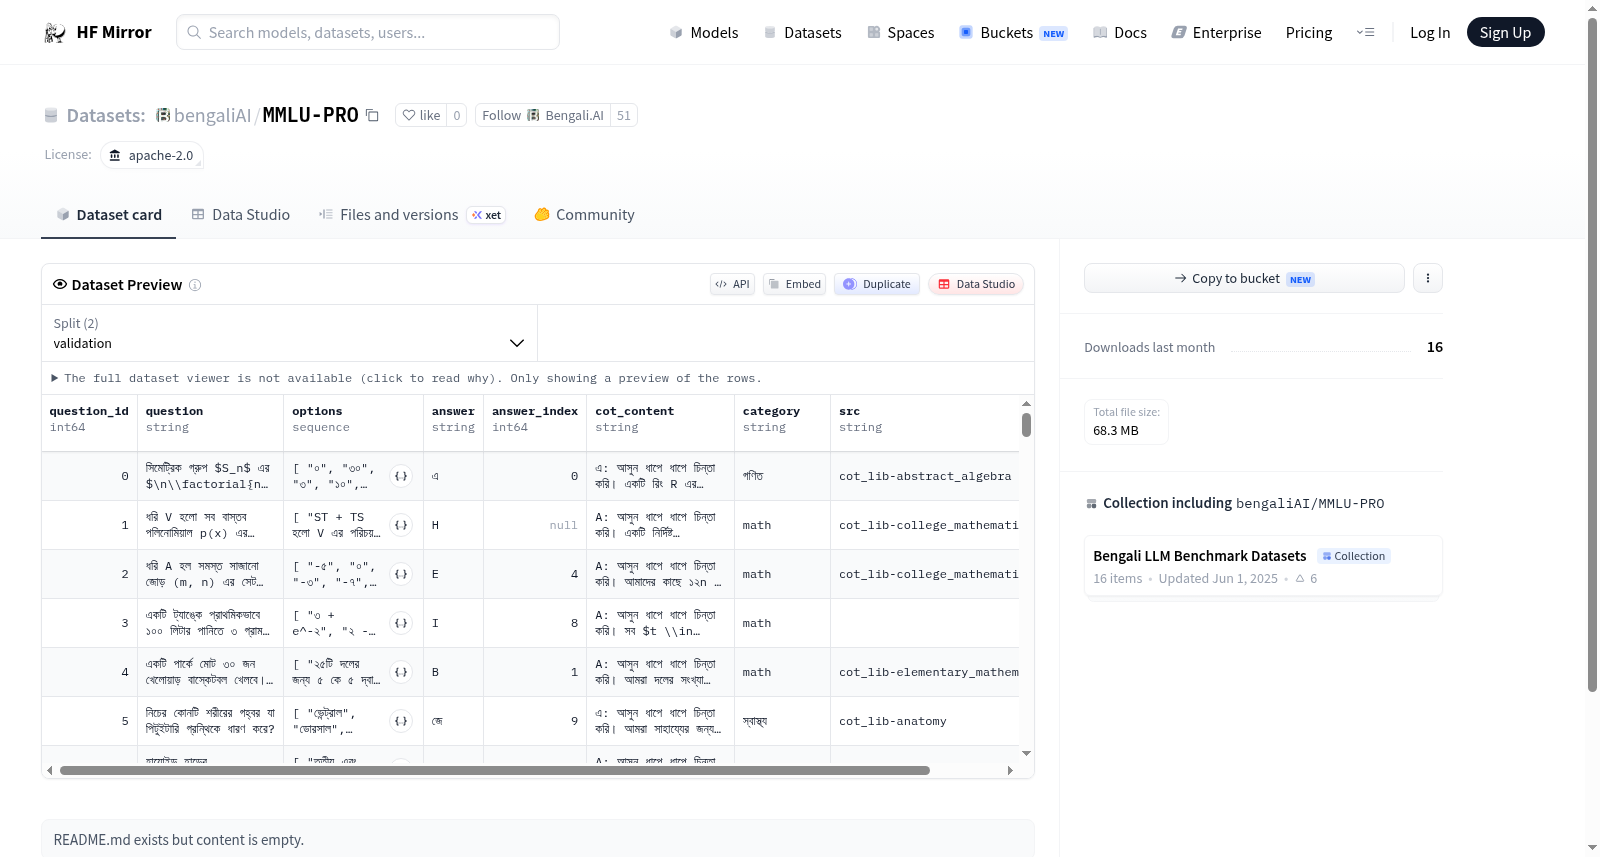Click the Duplicate button
The image size is (1600, 857).
point(877,284)
